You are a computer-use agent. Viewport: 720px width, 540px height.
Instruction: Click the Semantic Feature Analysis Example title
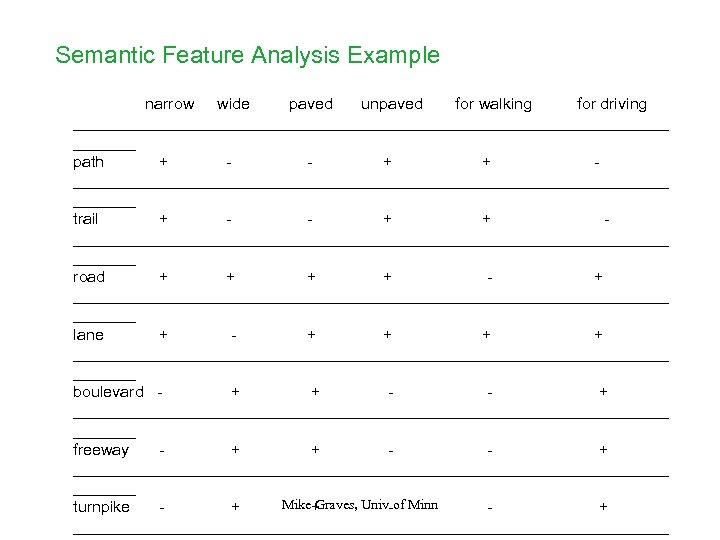coord(247,55)
